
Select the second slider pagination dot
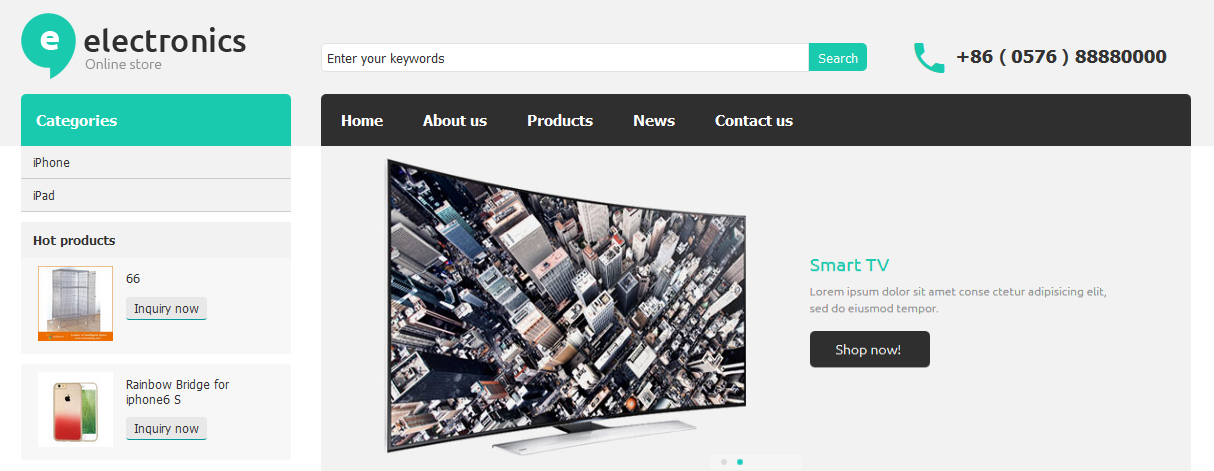pos(740,462)
